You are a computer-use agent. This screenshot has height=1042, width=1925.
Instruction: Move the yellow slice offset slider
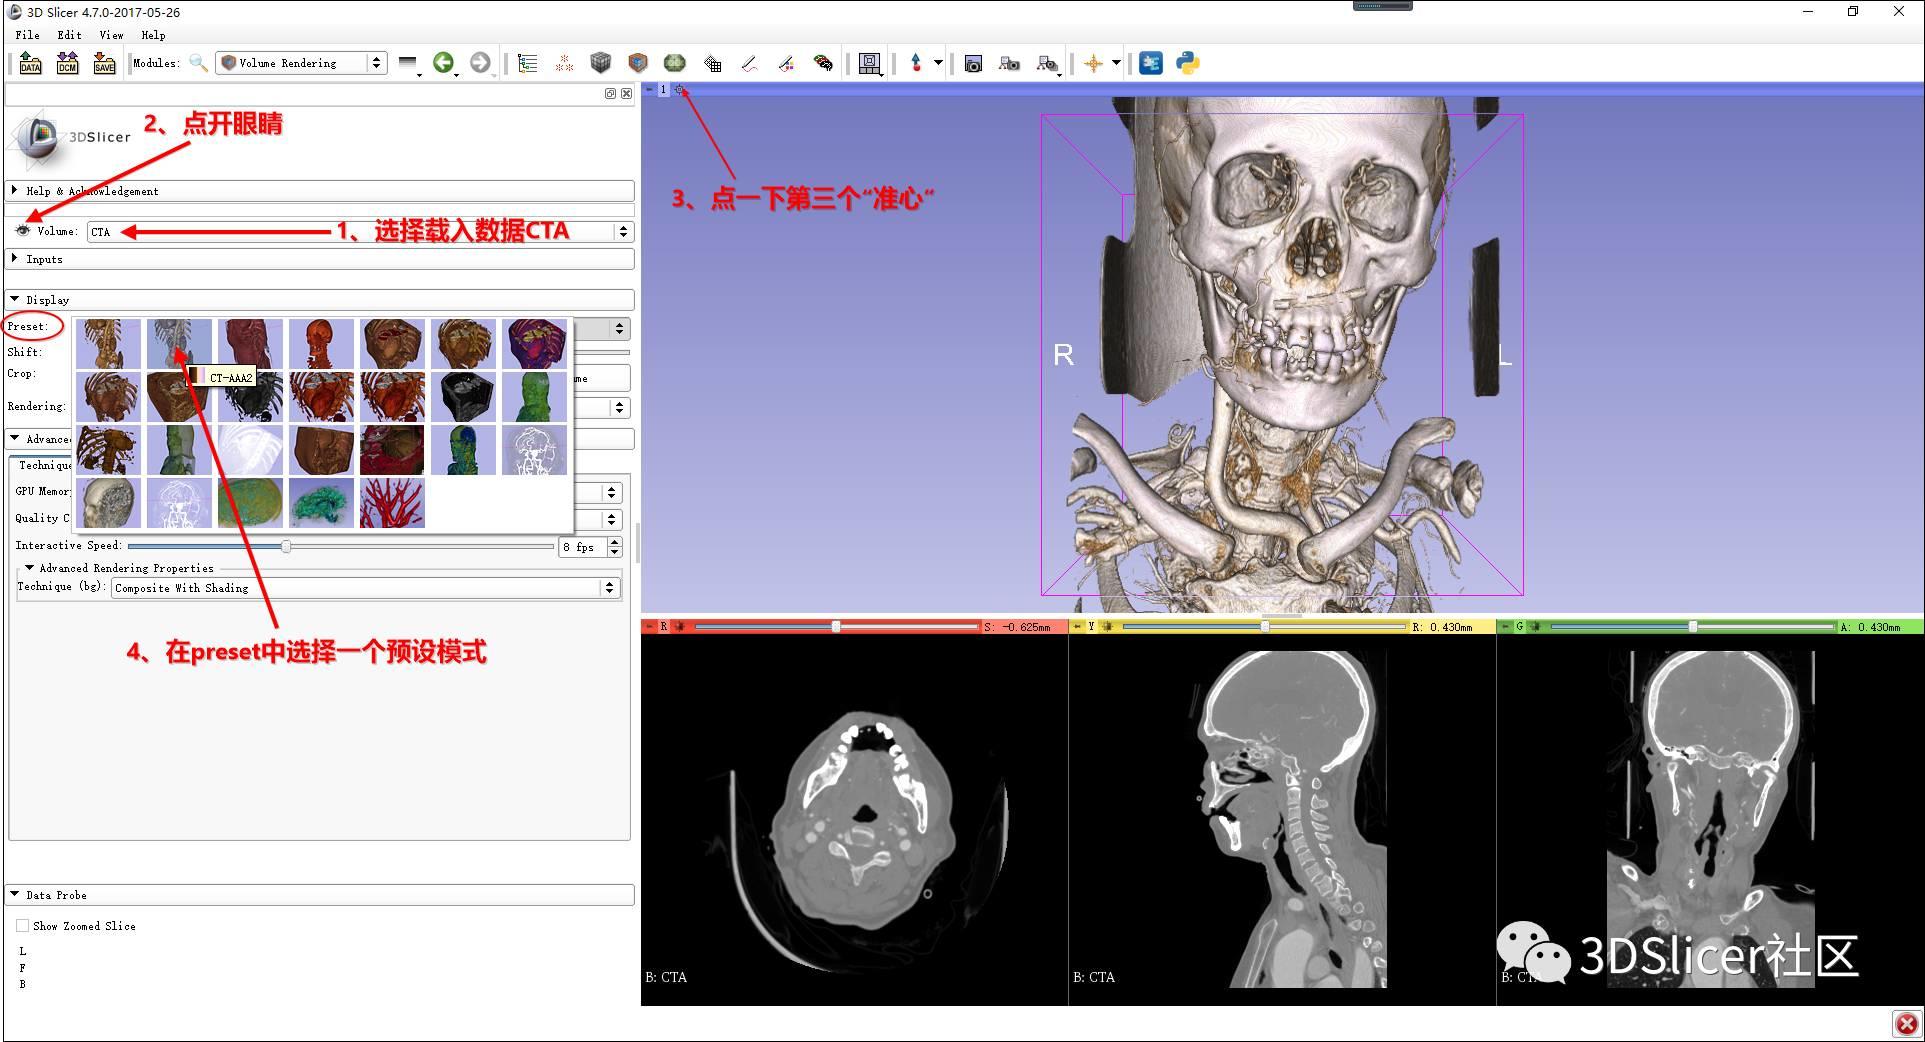[1265, 627]
